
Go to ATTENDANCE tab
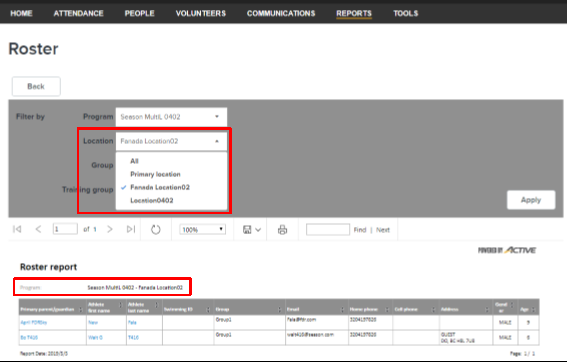(78, 13)
